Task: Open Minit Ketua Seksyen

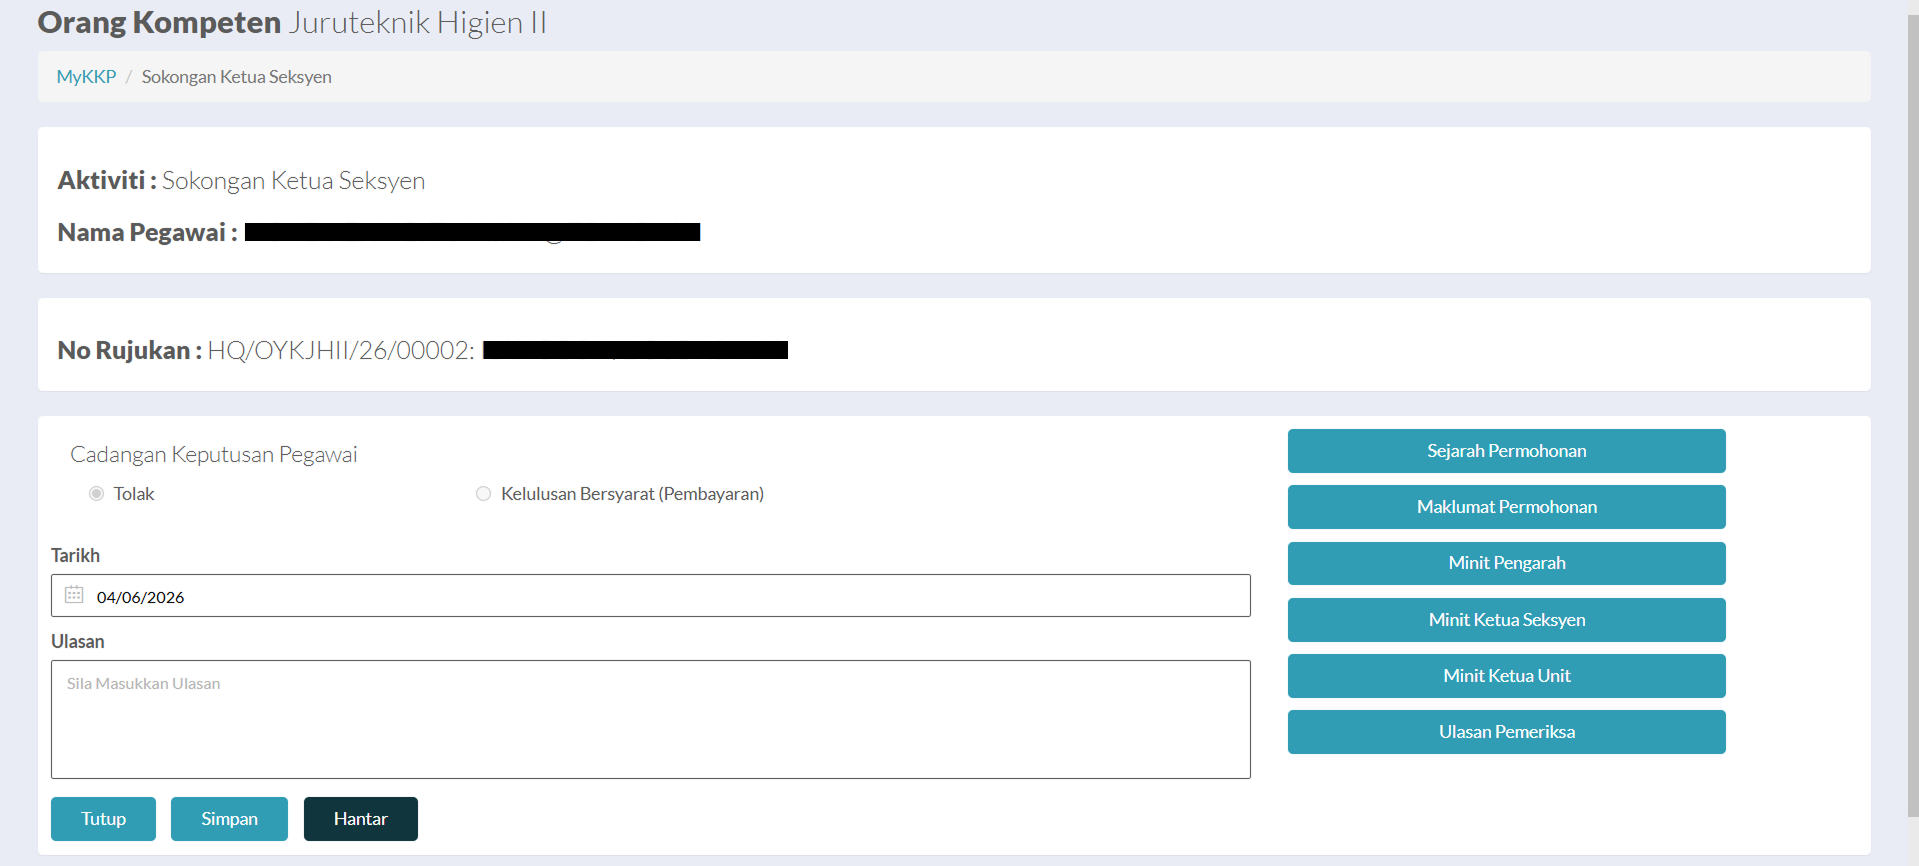Action: pyautogui.click(x=1507, y=620)
